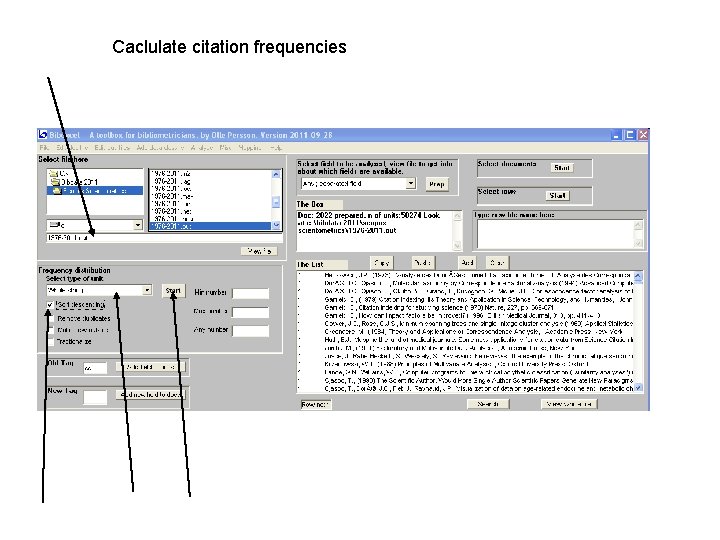Open the Edit out-files menu

pyautogui.click(x=112, y=147)
